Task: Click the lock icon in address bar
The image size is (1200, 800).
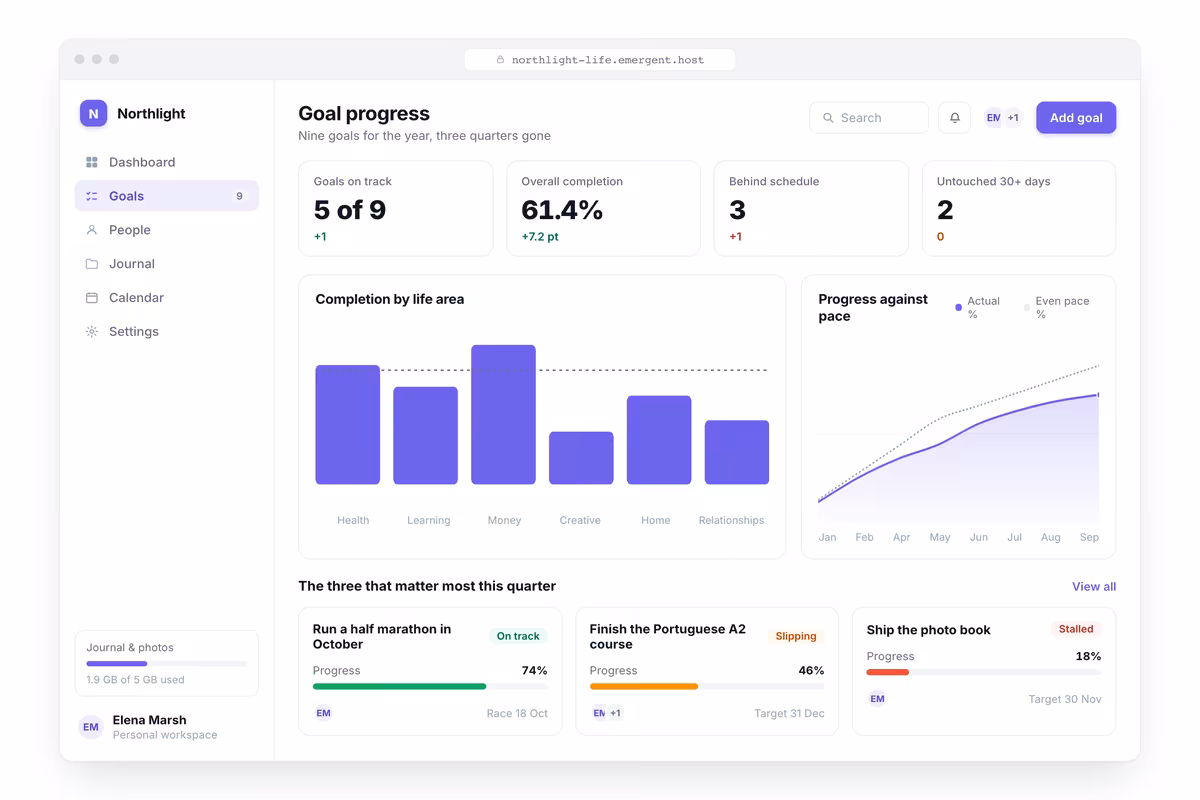Action: pyautogui.click(x=500, y=60)
